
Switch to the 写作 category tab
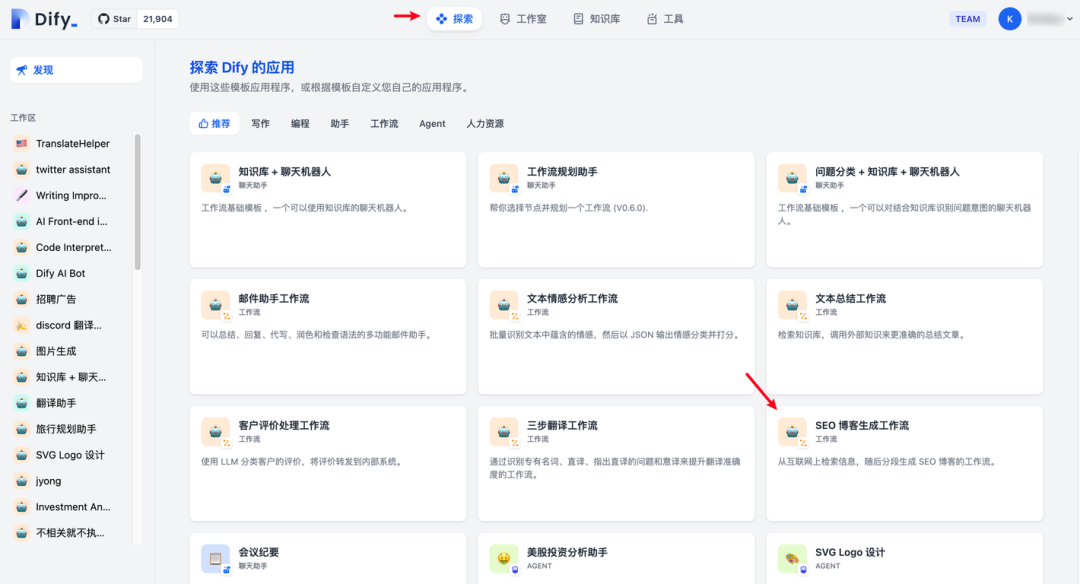[x=260, y=123]
